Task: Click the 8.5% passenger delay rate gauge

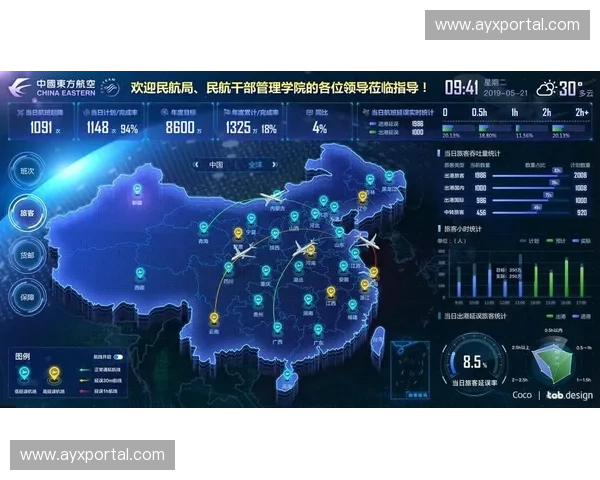Action: (474, 364)
